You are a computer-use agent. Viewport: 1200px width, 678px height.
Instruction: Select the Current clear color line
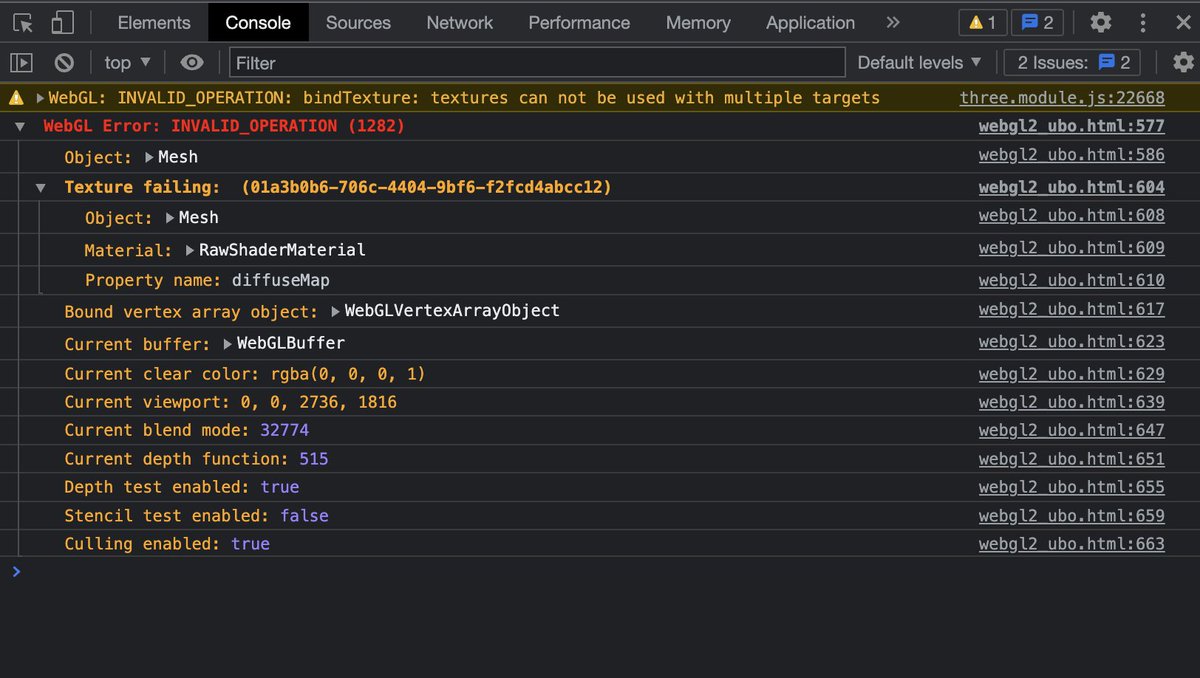point(245,374)
